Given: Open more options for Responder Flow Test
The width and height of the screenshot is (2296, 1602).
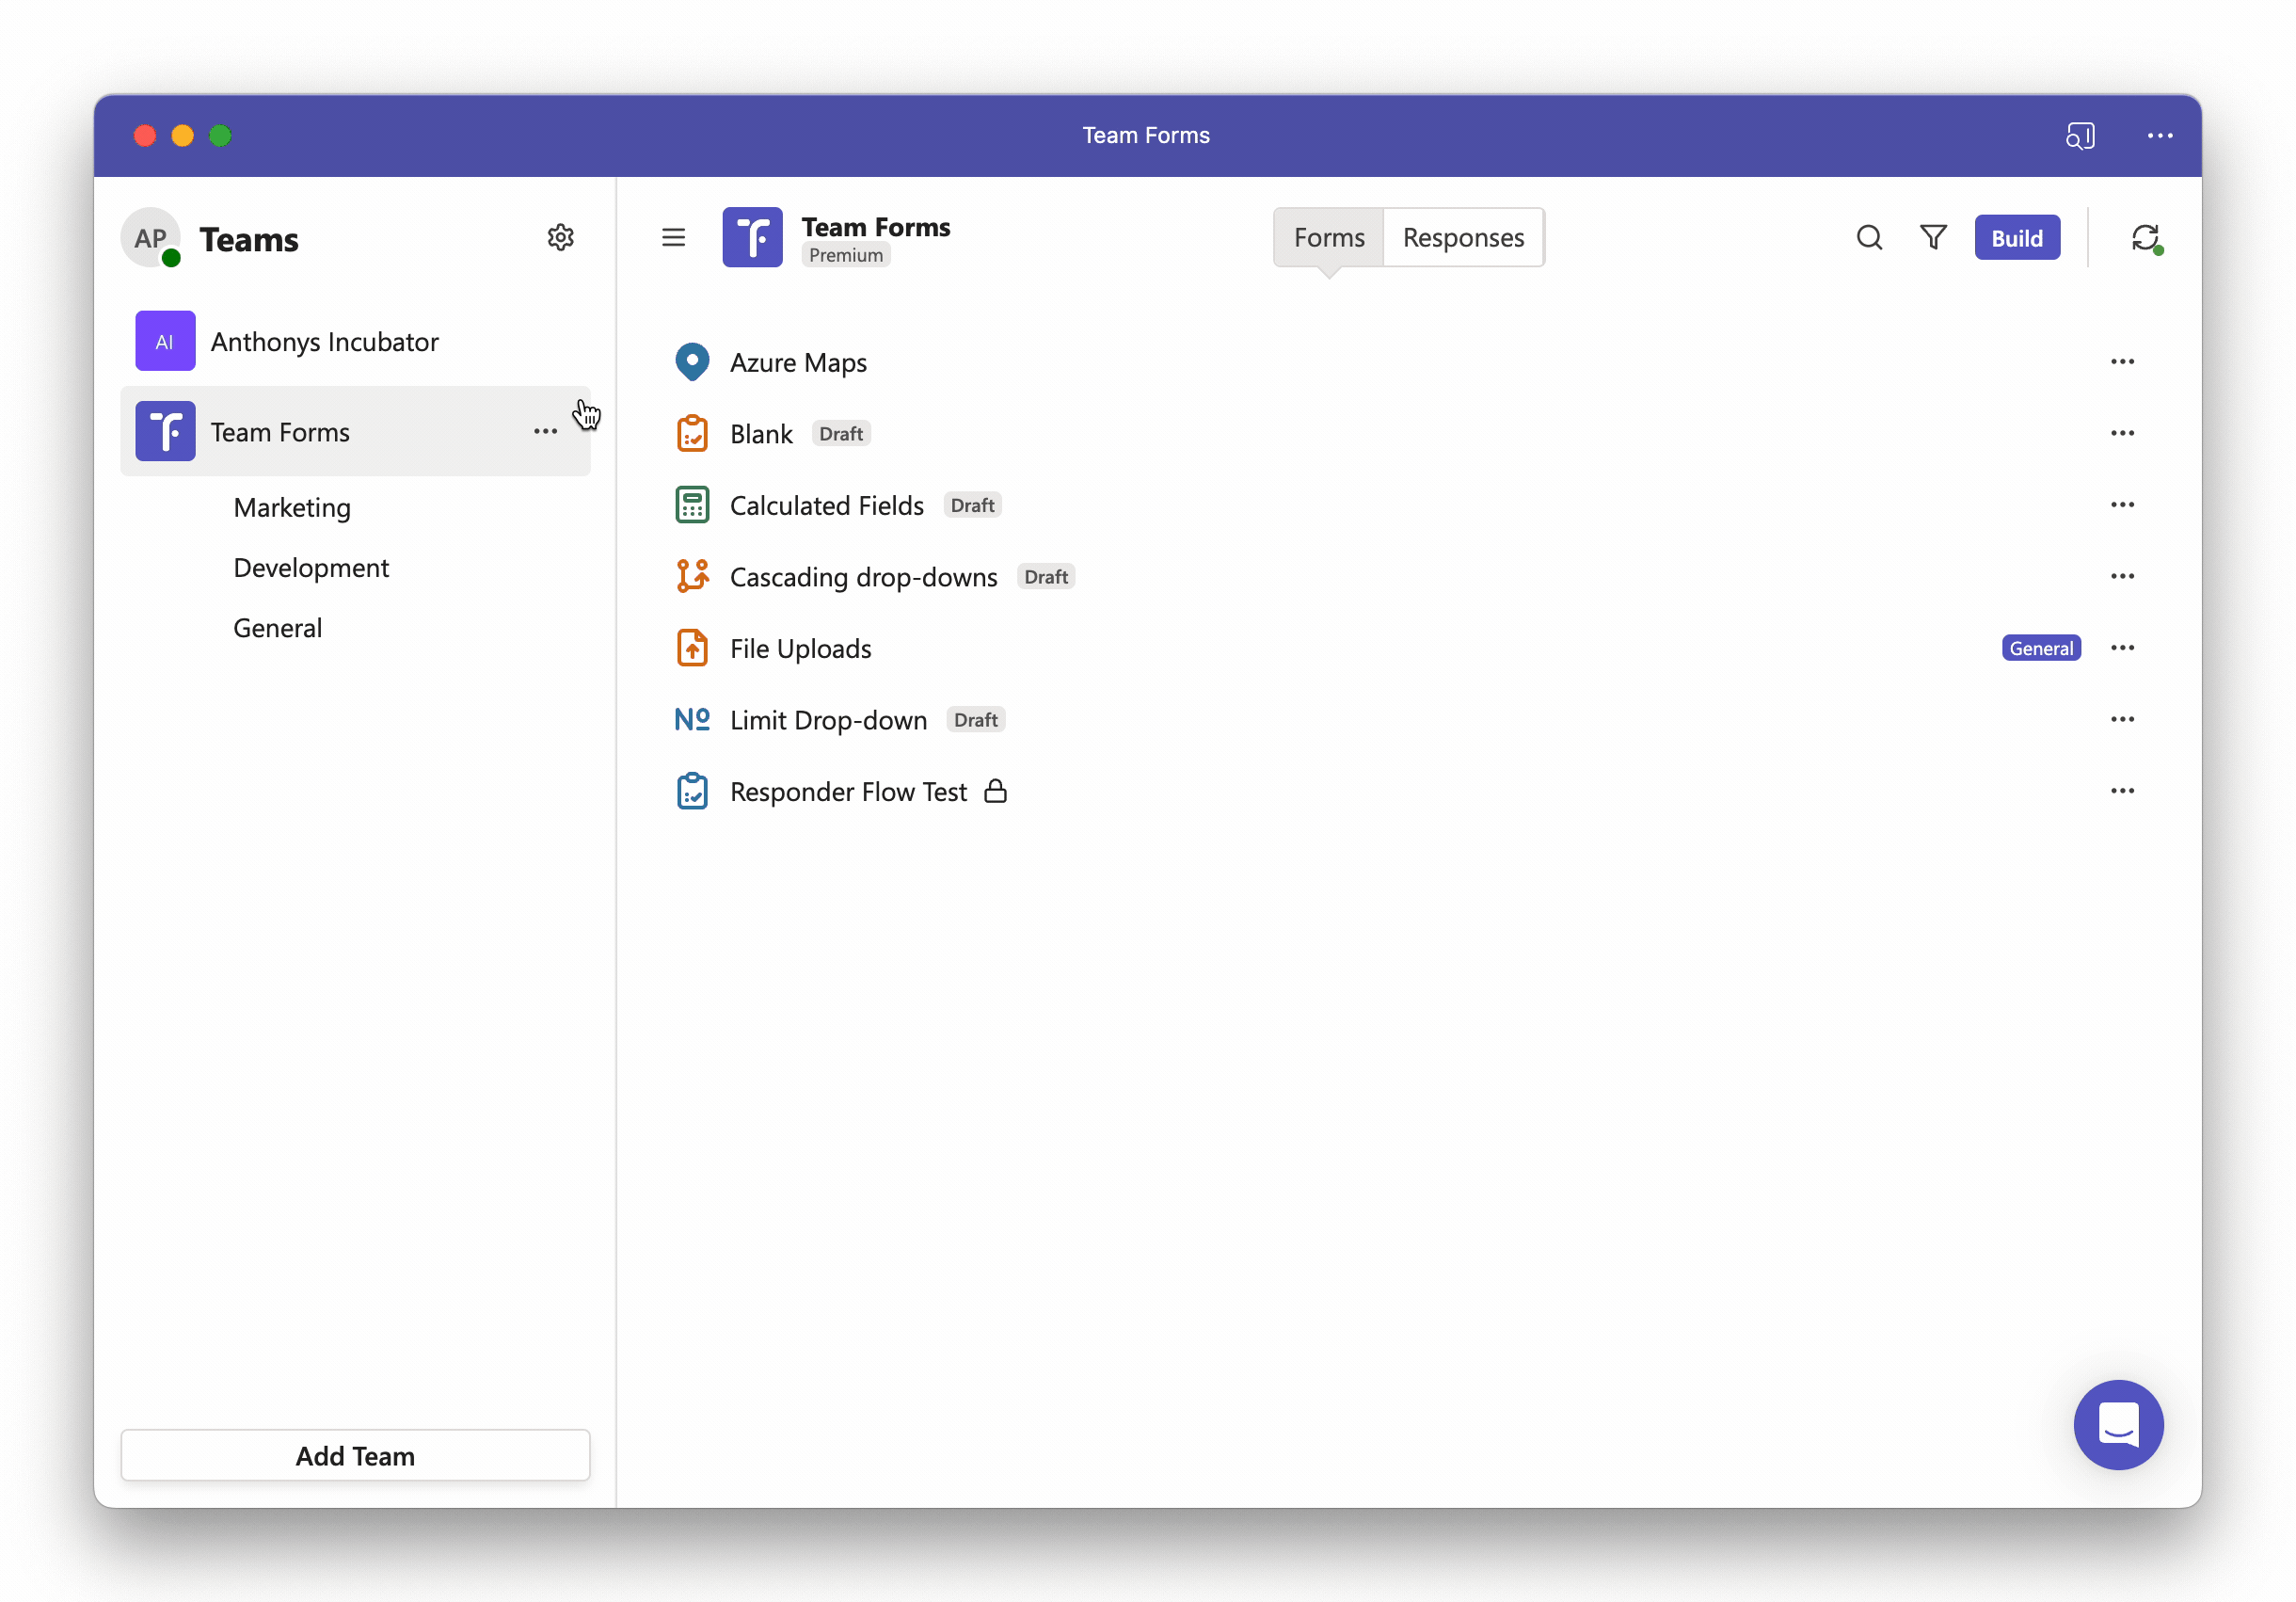Looking at the screenshot, I should click(x=2122, y=791).
